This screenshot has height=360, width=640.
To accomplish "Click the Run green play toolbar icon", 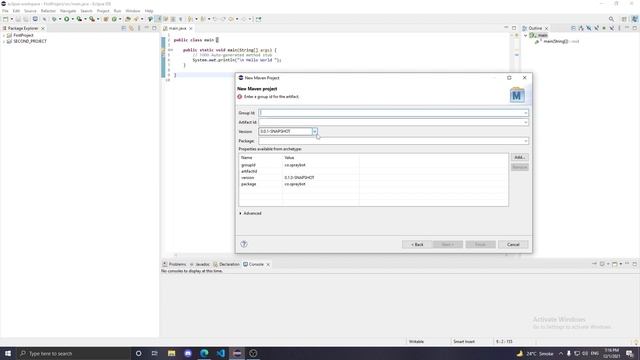I will click(67, 19).
